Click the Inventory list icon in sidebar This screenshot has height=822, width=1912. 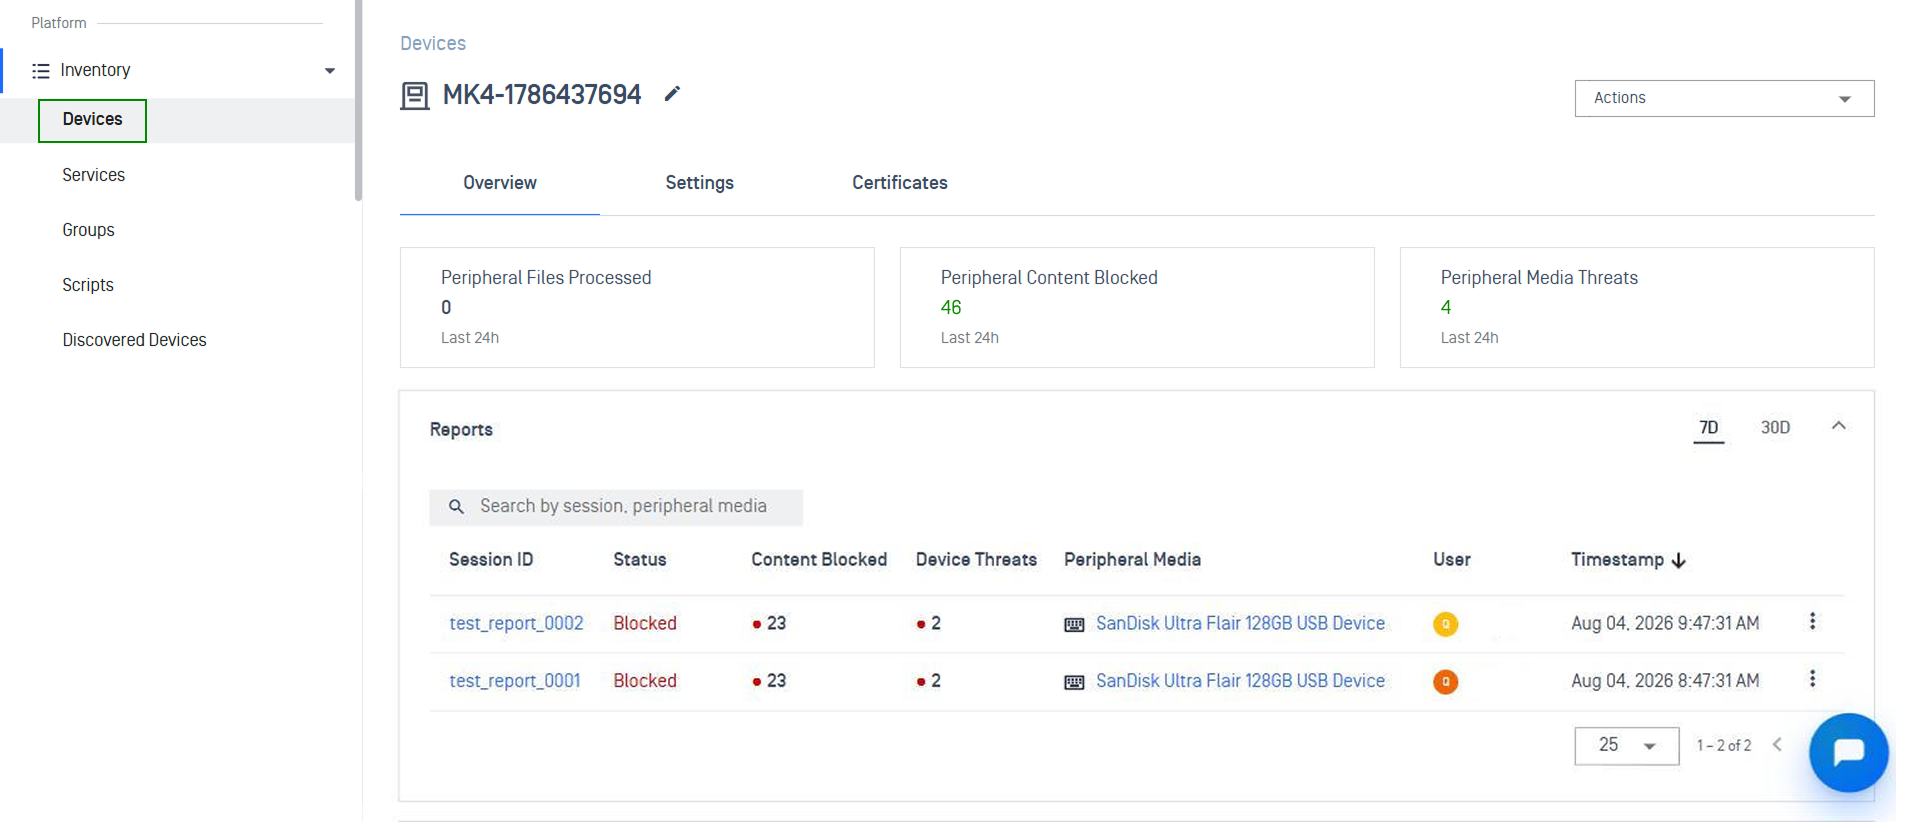tap(41, 71)
